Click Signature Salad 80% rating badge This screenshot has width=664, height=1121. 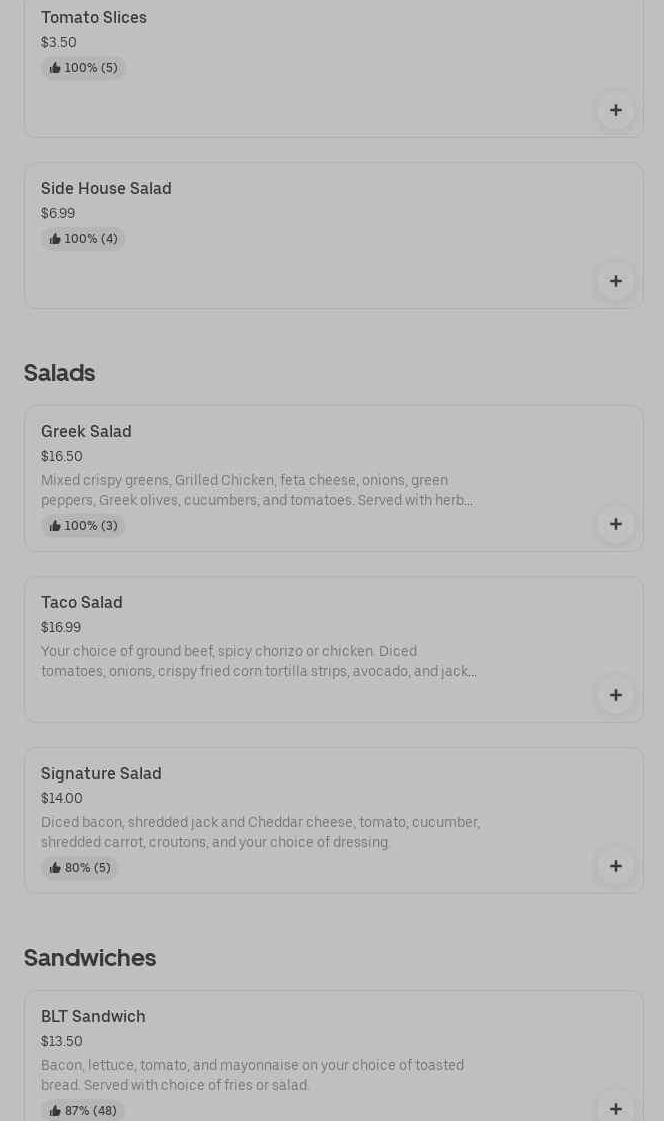point(80,868)
